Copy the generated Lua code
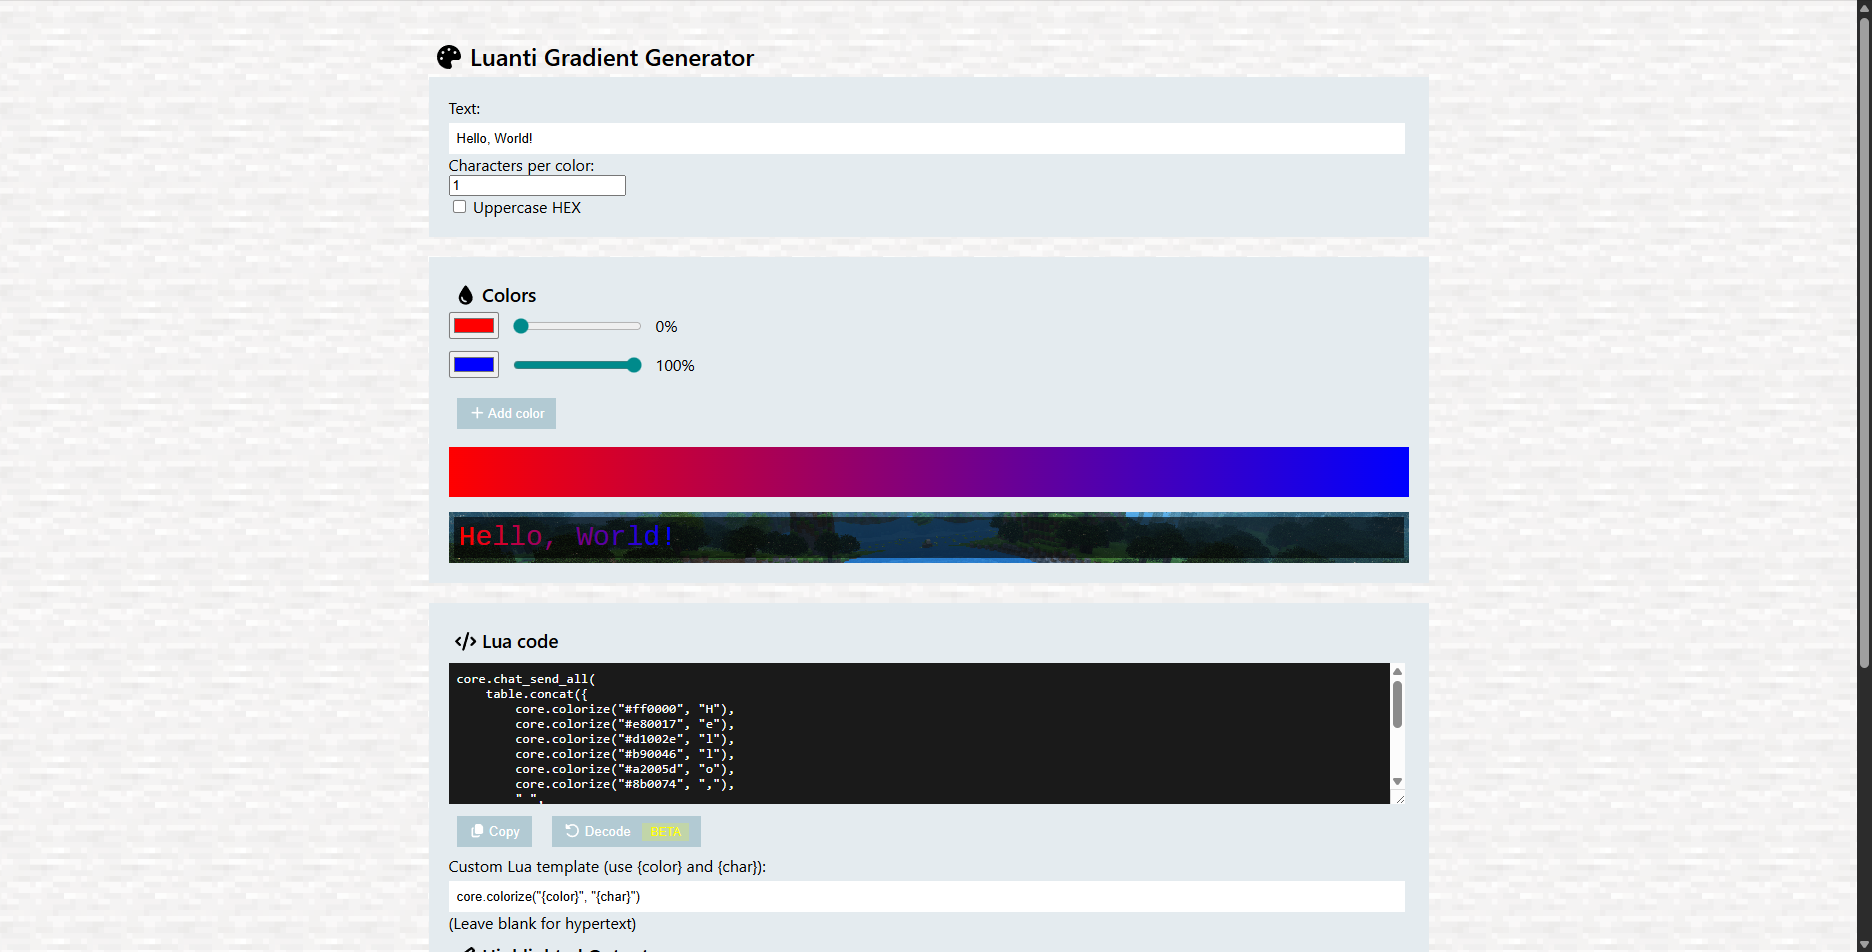 [494, 831]
